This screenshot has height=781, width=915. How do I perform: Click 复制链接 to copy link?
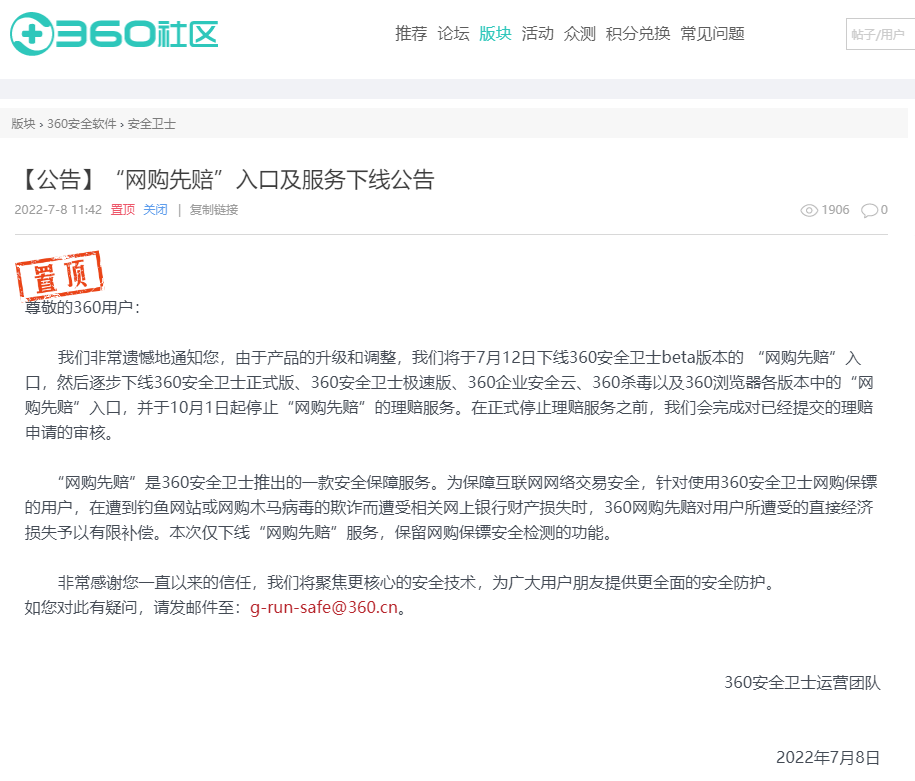[x=214, y=210]
